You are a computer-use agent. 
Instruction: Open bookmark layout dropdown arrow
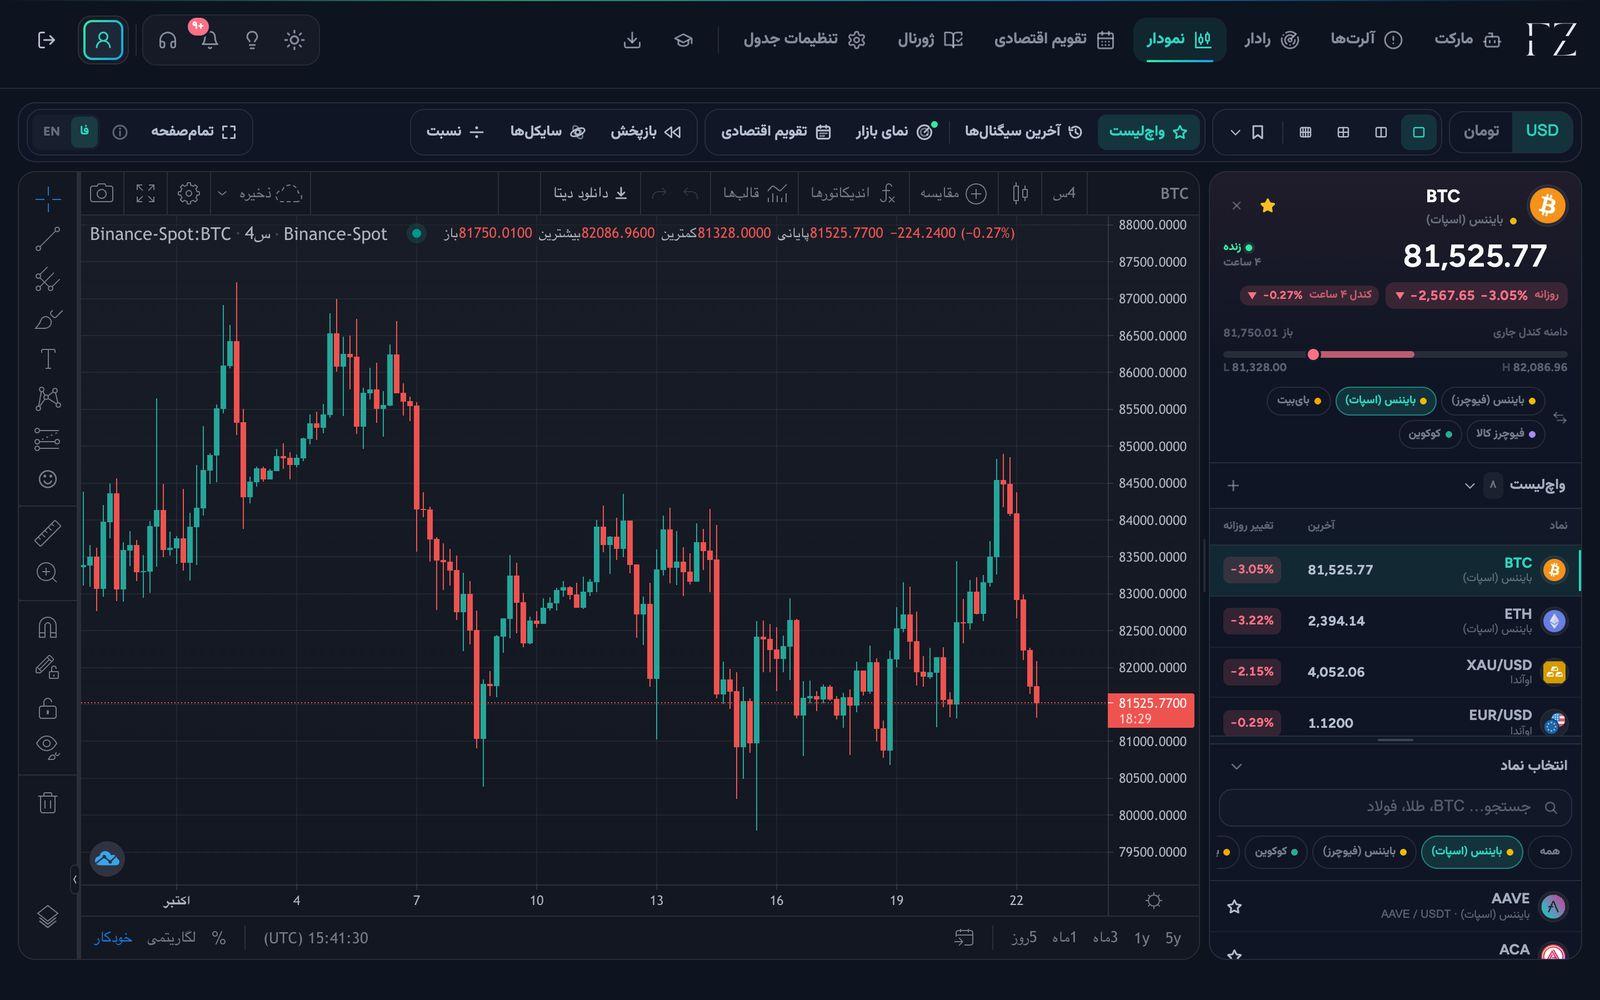(1235, 132)
